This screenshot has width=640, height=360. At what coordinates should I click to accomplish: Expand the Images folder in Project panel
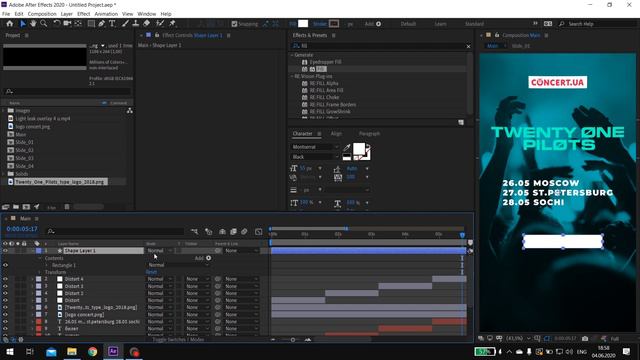[x=3, y=111]
